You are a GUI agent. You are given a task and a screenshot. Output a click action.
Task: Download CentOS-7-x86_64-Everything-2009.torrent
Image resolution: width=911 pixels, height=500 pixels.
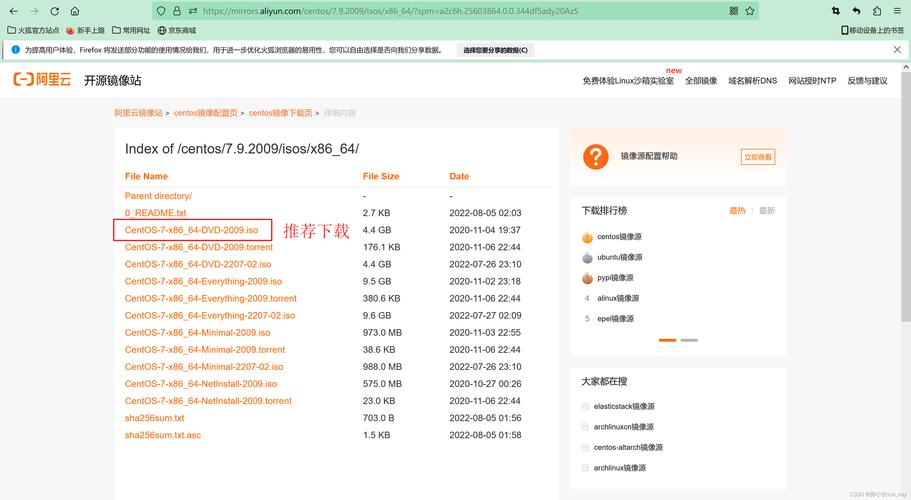(x=210, y=298)
